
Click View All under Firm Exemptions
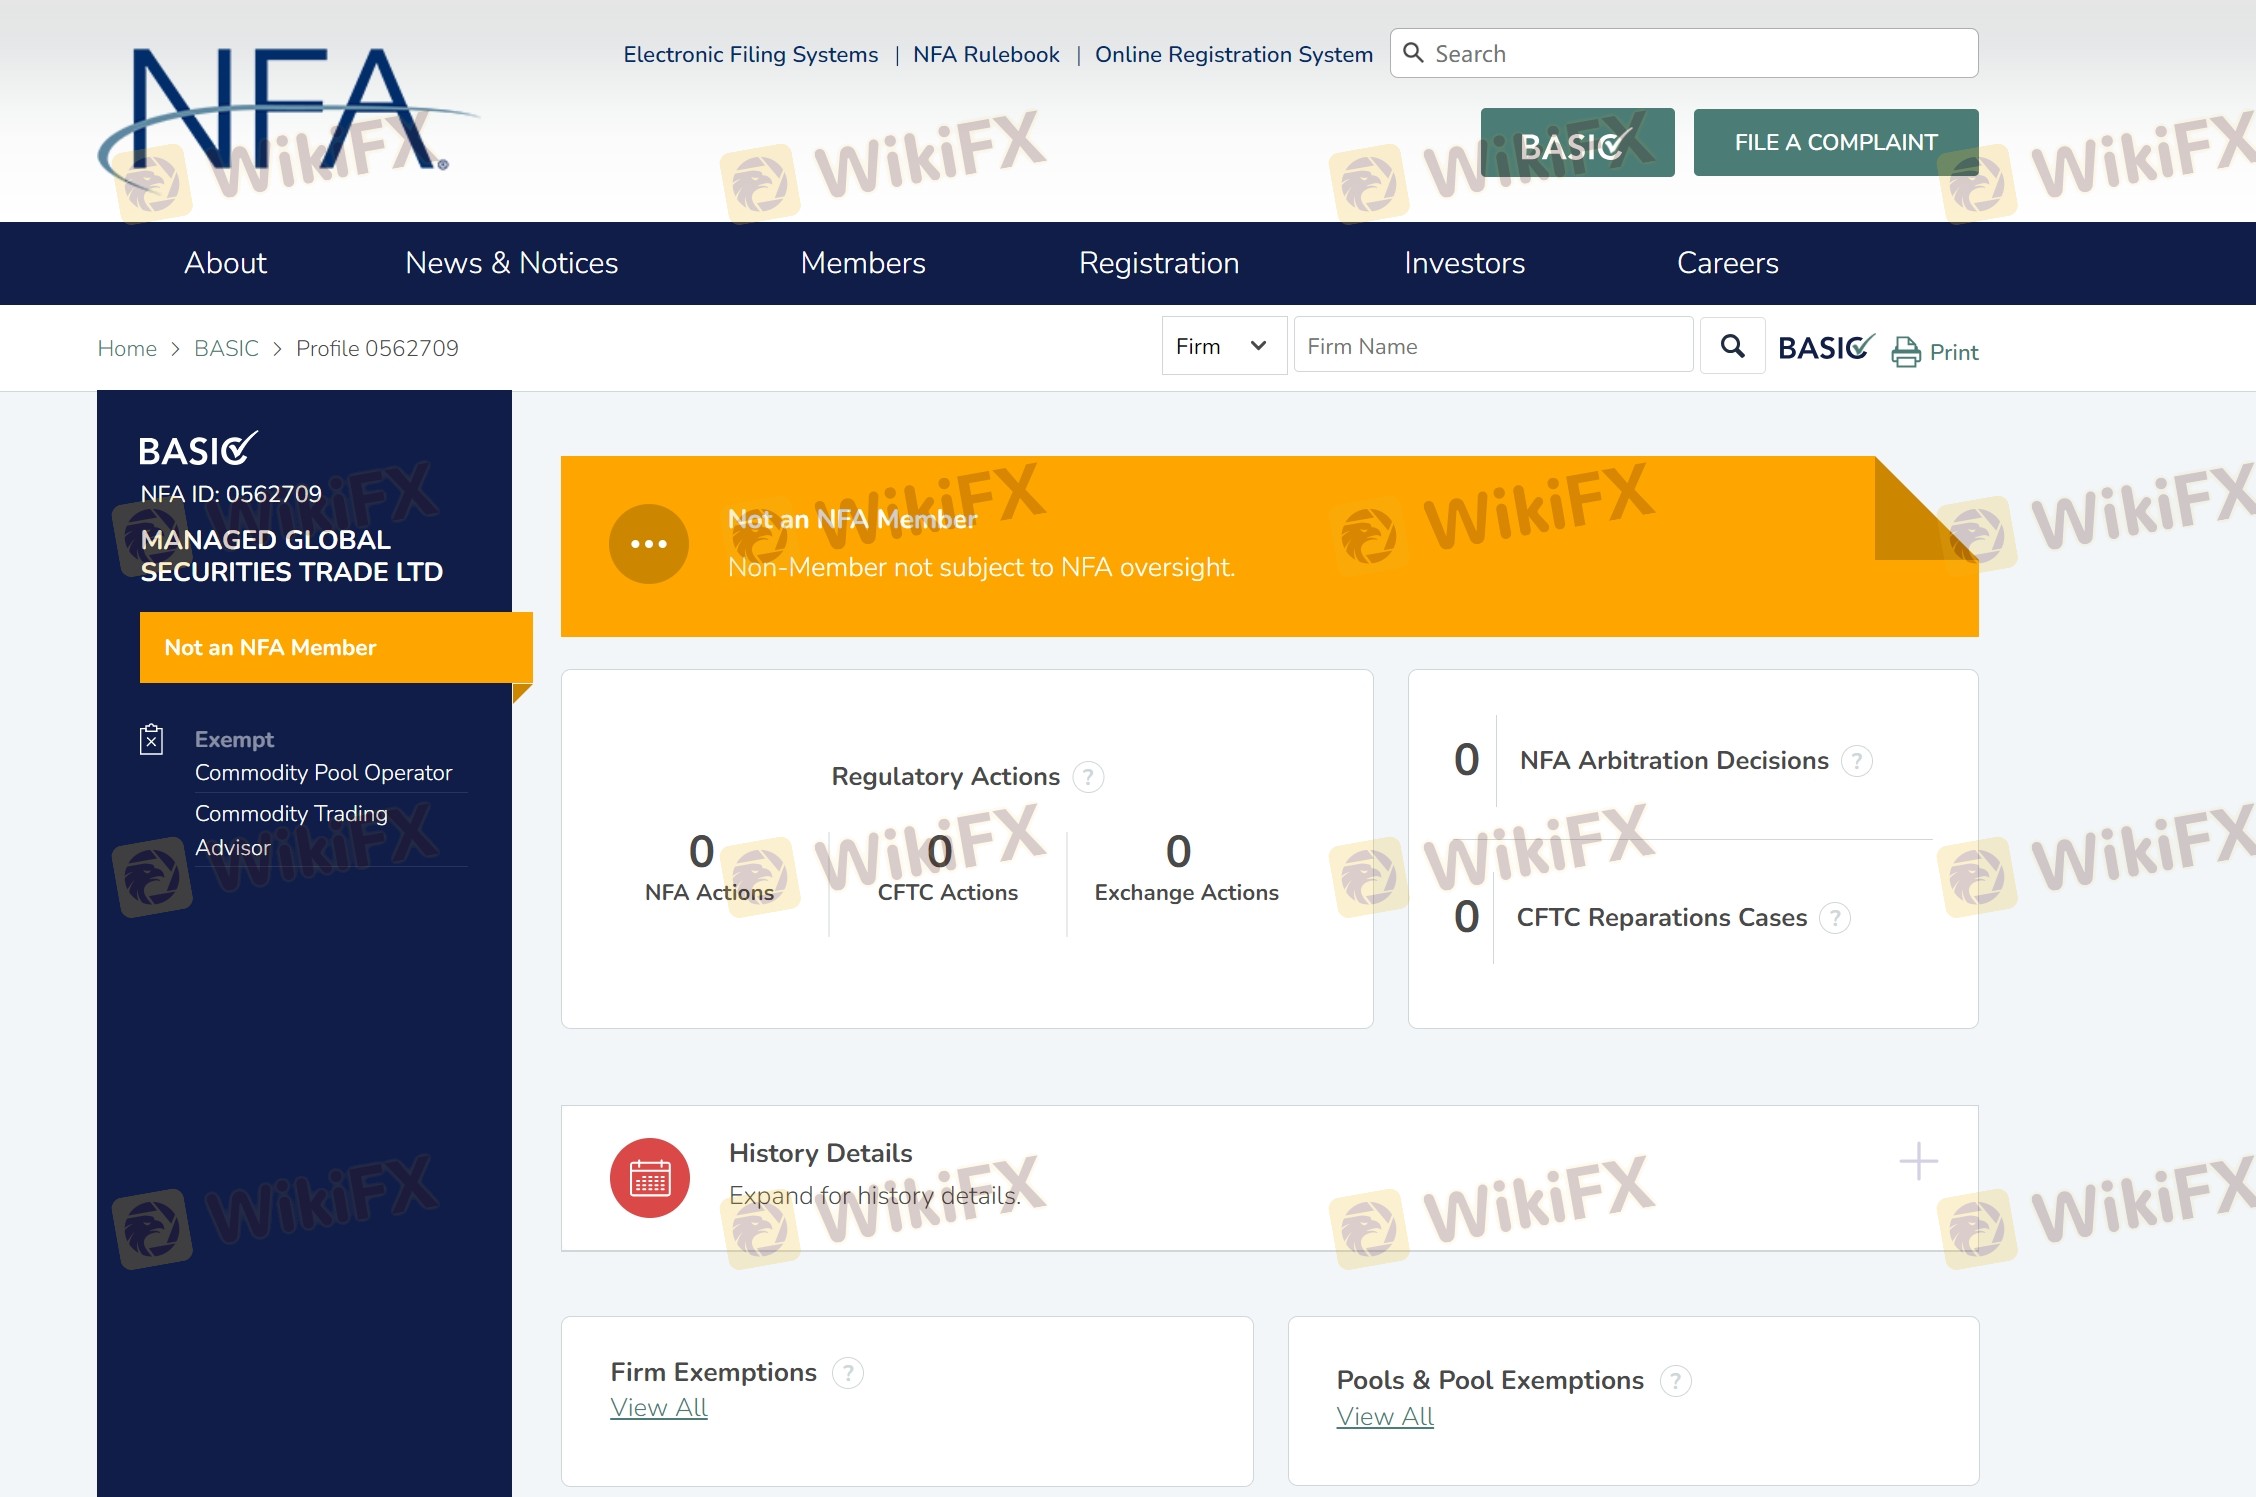(659, 1408)
